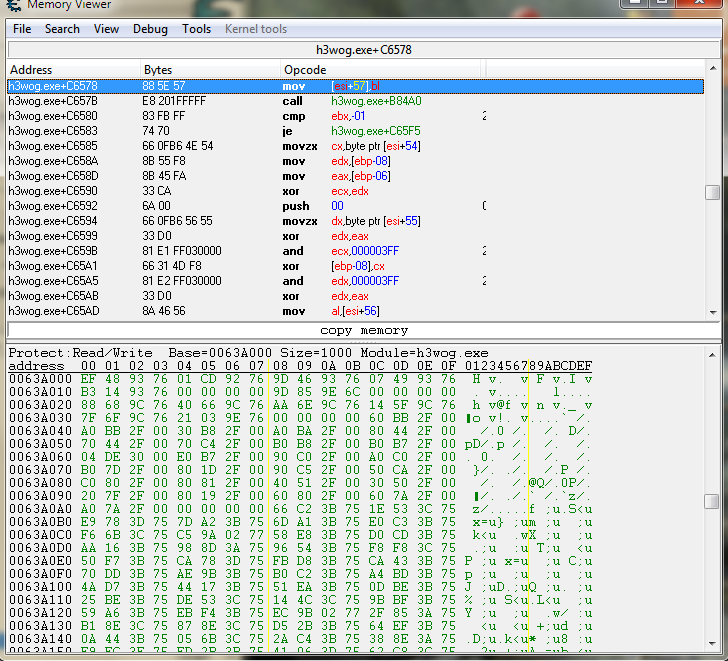Open the View menu
Image resolution: width=728 pixels, height=661 pixels.
click(106, 29)
